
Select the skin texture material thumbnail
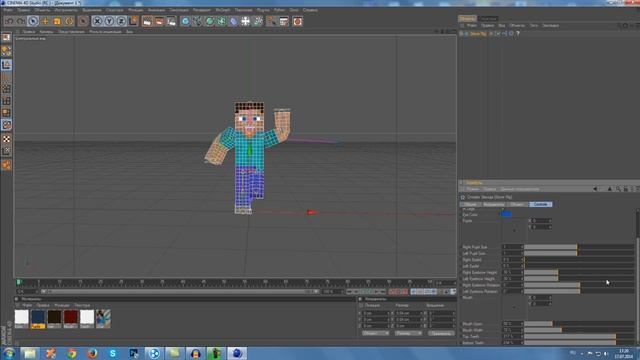pyautogui.click(x=103, y=318)
